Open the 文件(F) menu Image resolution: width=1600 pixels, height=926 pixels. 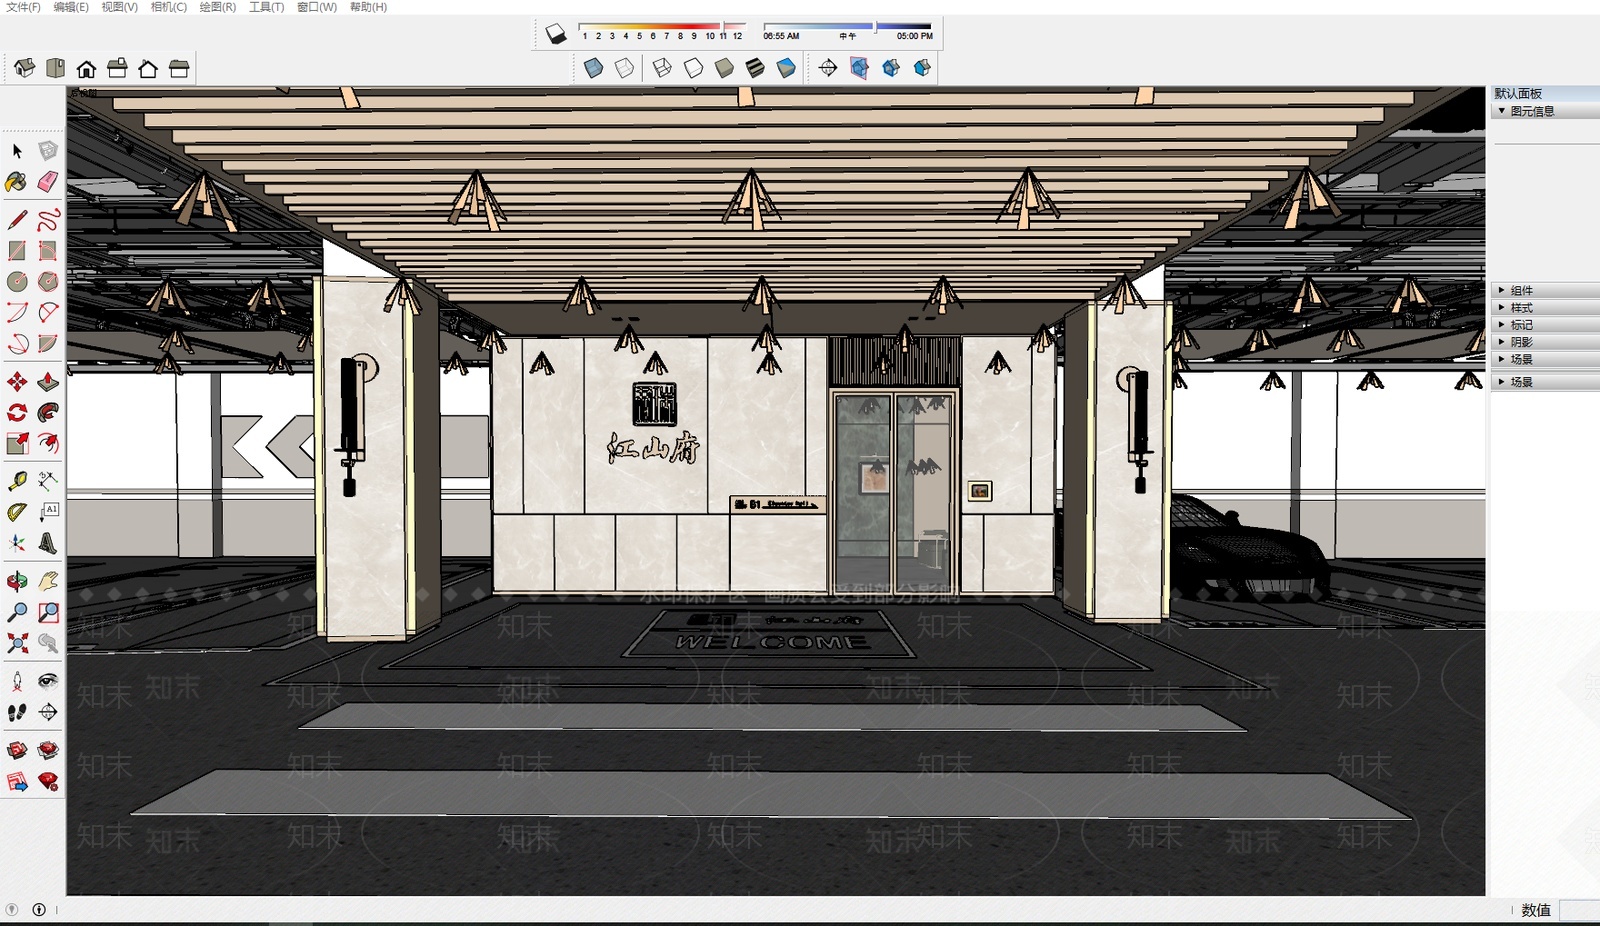(x=23, y=7)
